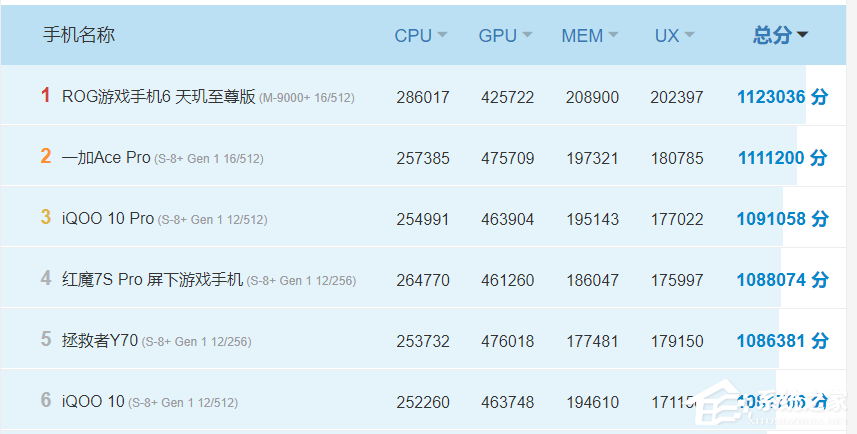Click GPU score 463904
Screen dimensions: 857x434
coord(508,219)
